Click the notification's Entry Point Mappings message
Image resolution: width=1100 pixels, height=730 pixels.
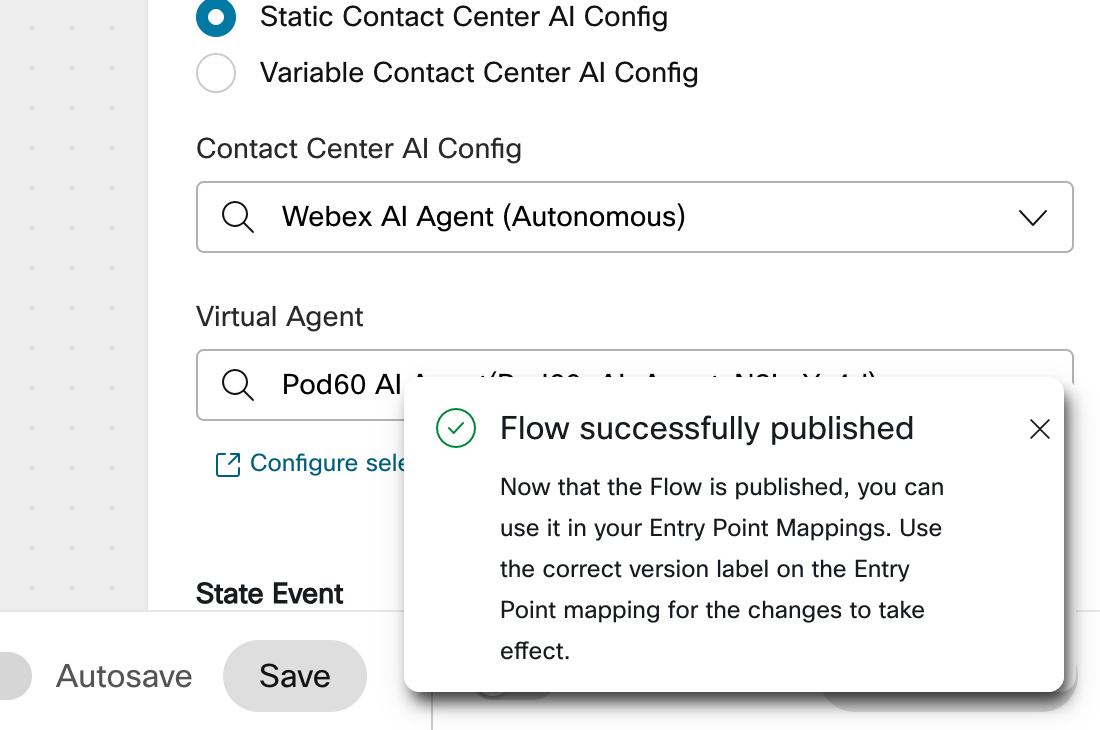[721, 569]
